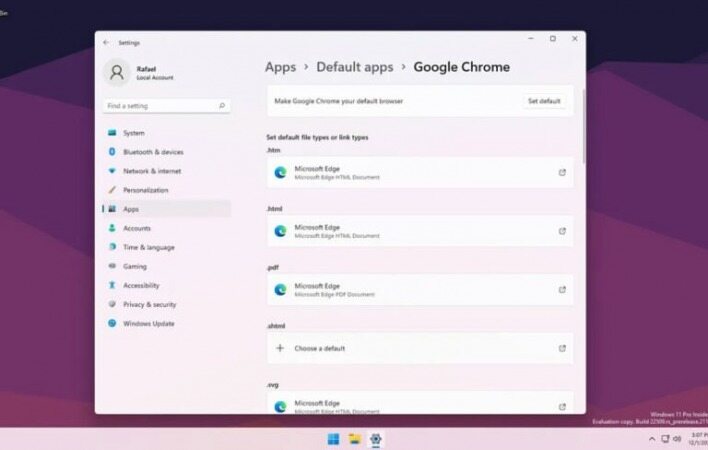Screen dimensions: 708x450
Task: Click the Accounts person icon
Action: click(112, 228)
